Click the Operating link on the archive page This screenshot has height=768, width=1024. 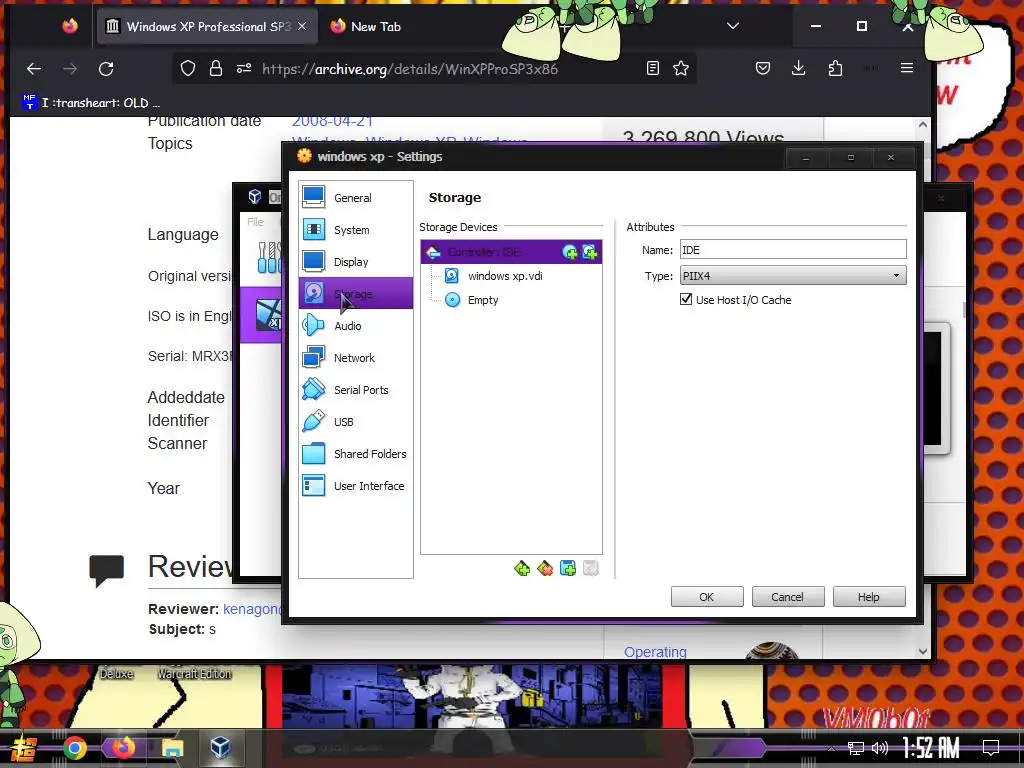coord(655,652)
